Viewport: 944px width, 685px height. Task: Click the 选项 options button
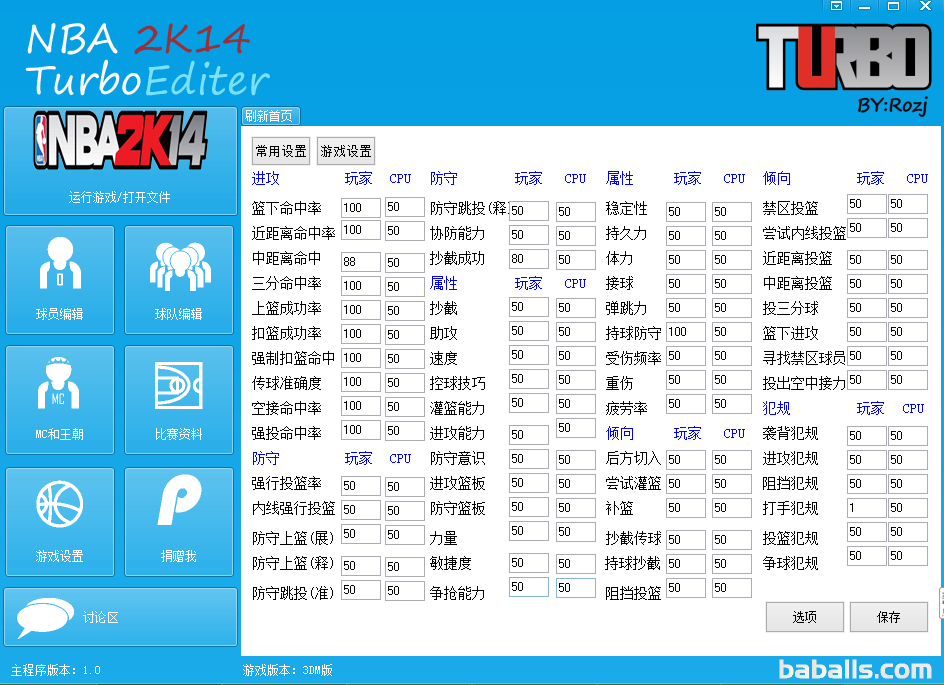pos(804,617)
